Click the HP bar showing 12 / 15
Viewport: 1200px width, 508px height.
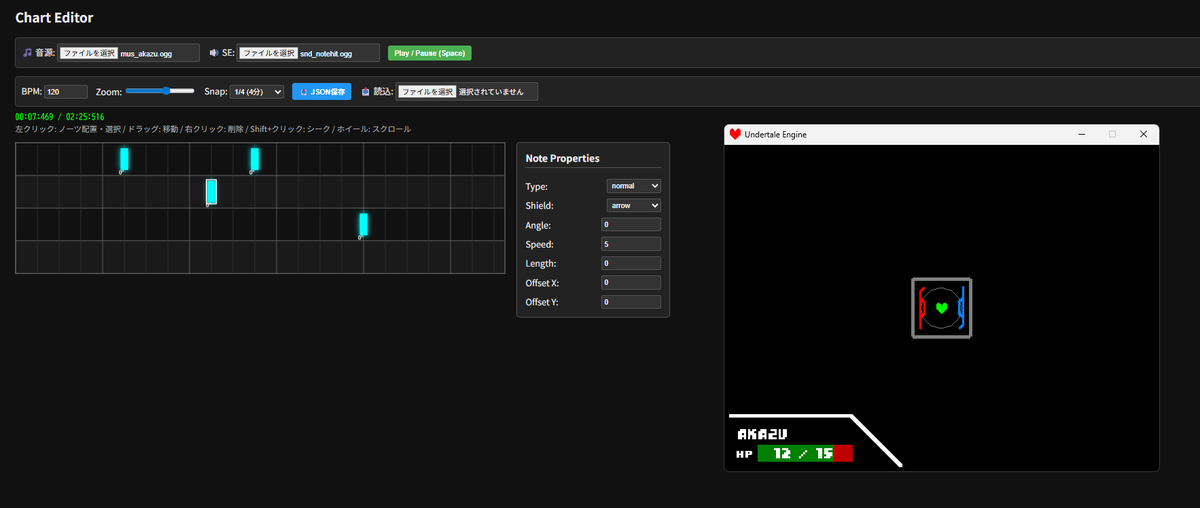[805, 454]
